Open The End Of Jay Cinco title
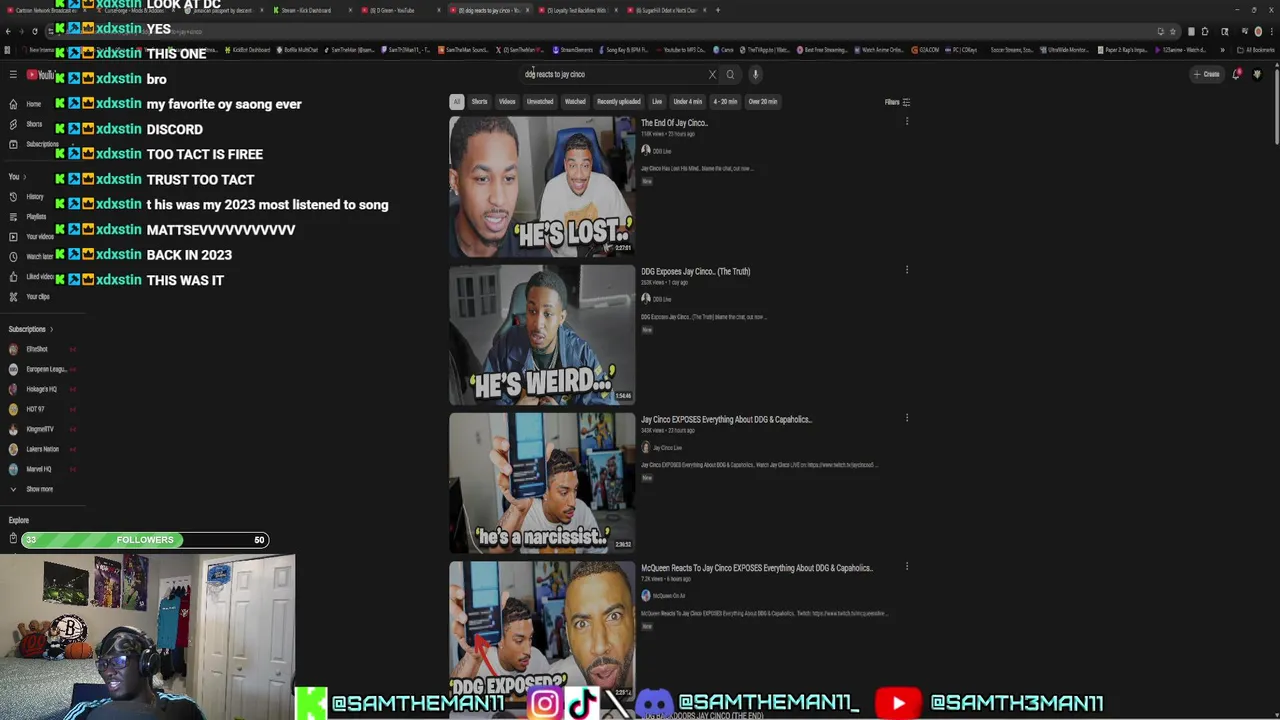This screenshot has height=720, width=1280. tap(674, 123)
